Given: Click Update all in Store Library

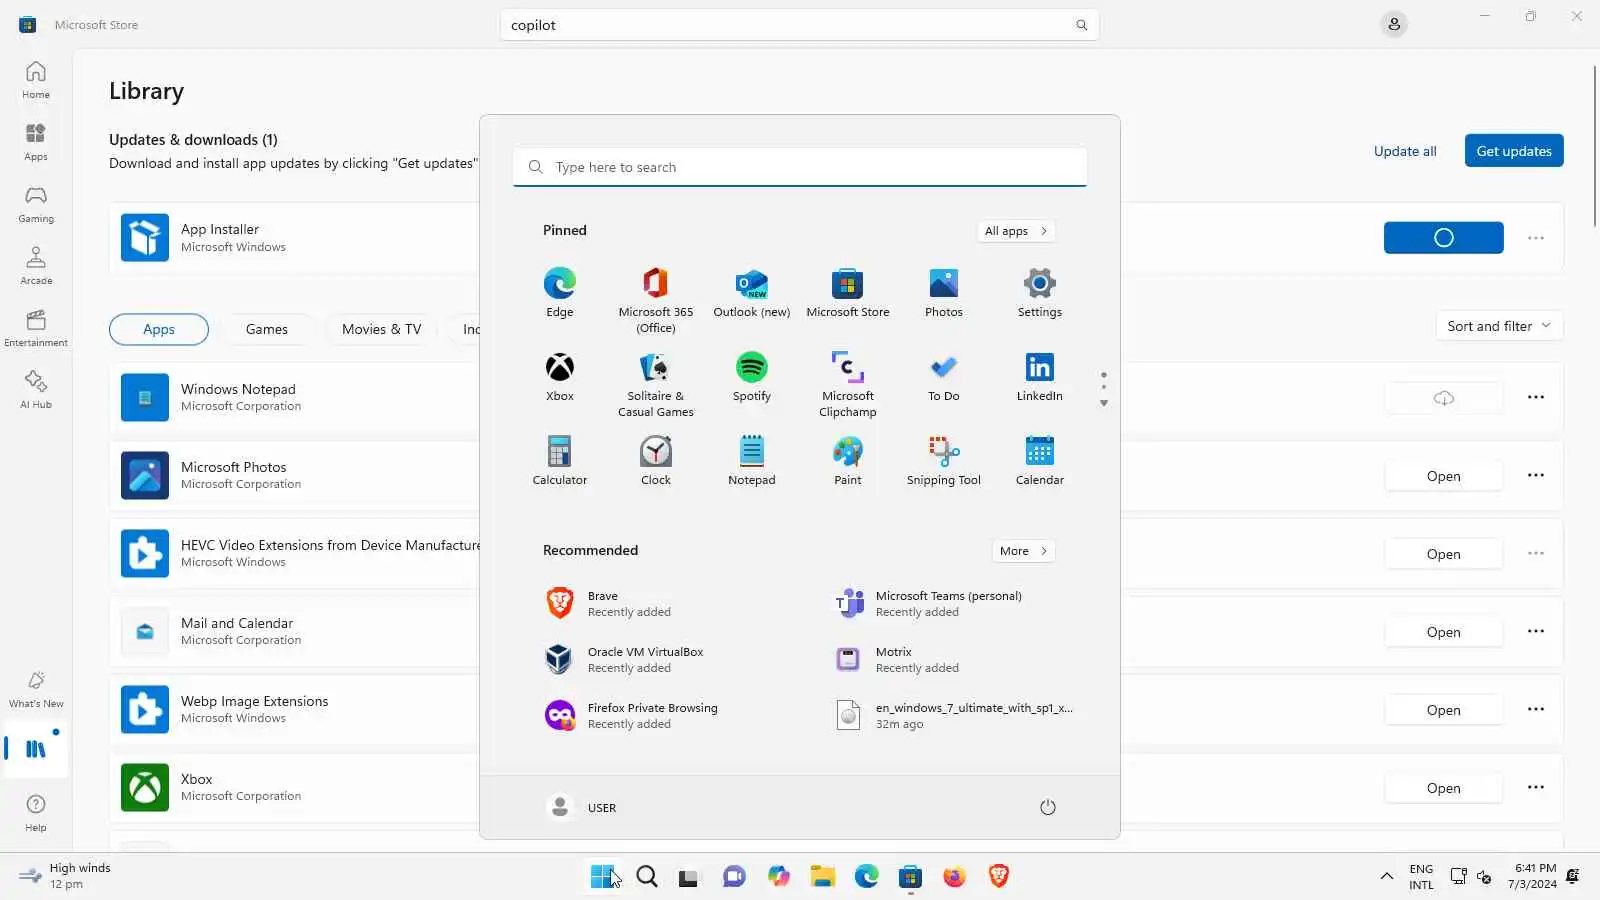Looking at the screenshot, I should coord(1405,151).
